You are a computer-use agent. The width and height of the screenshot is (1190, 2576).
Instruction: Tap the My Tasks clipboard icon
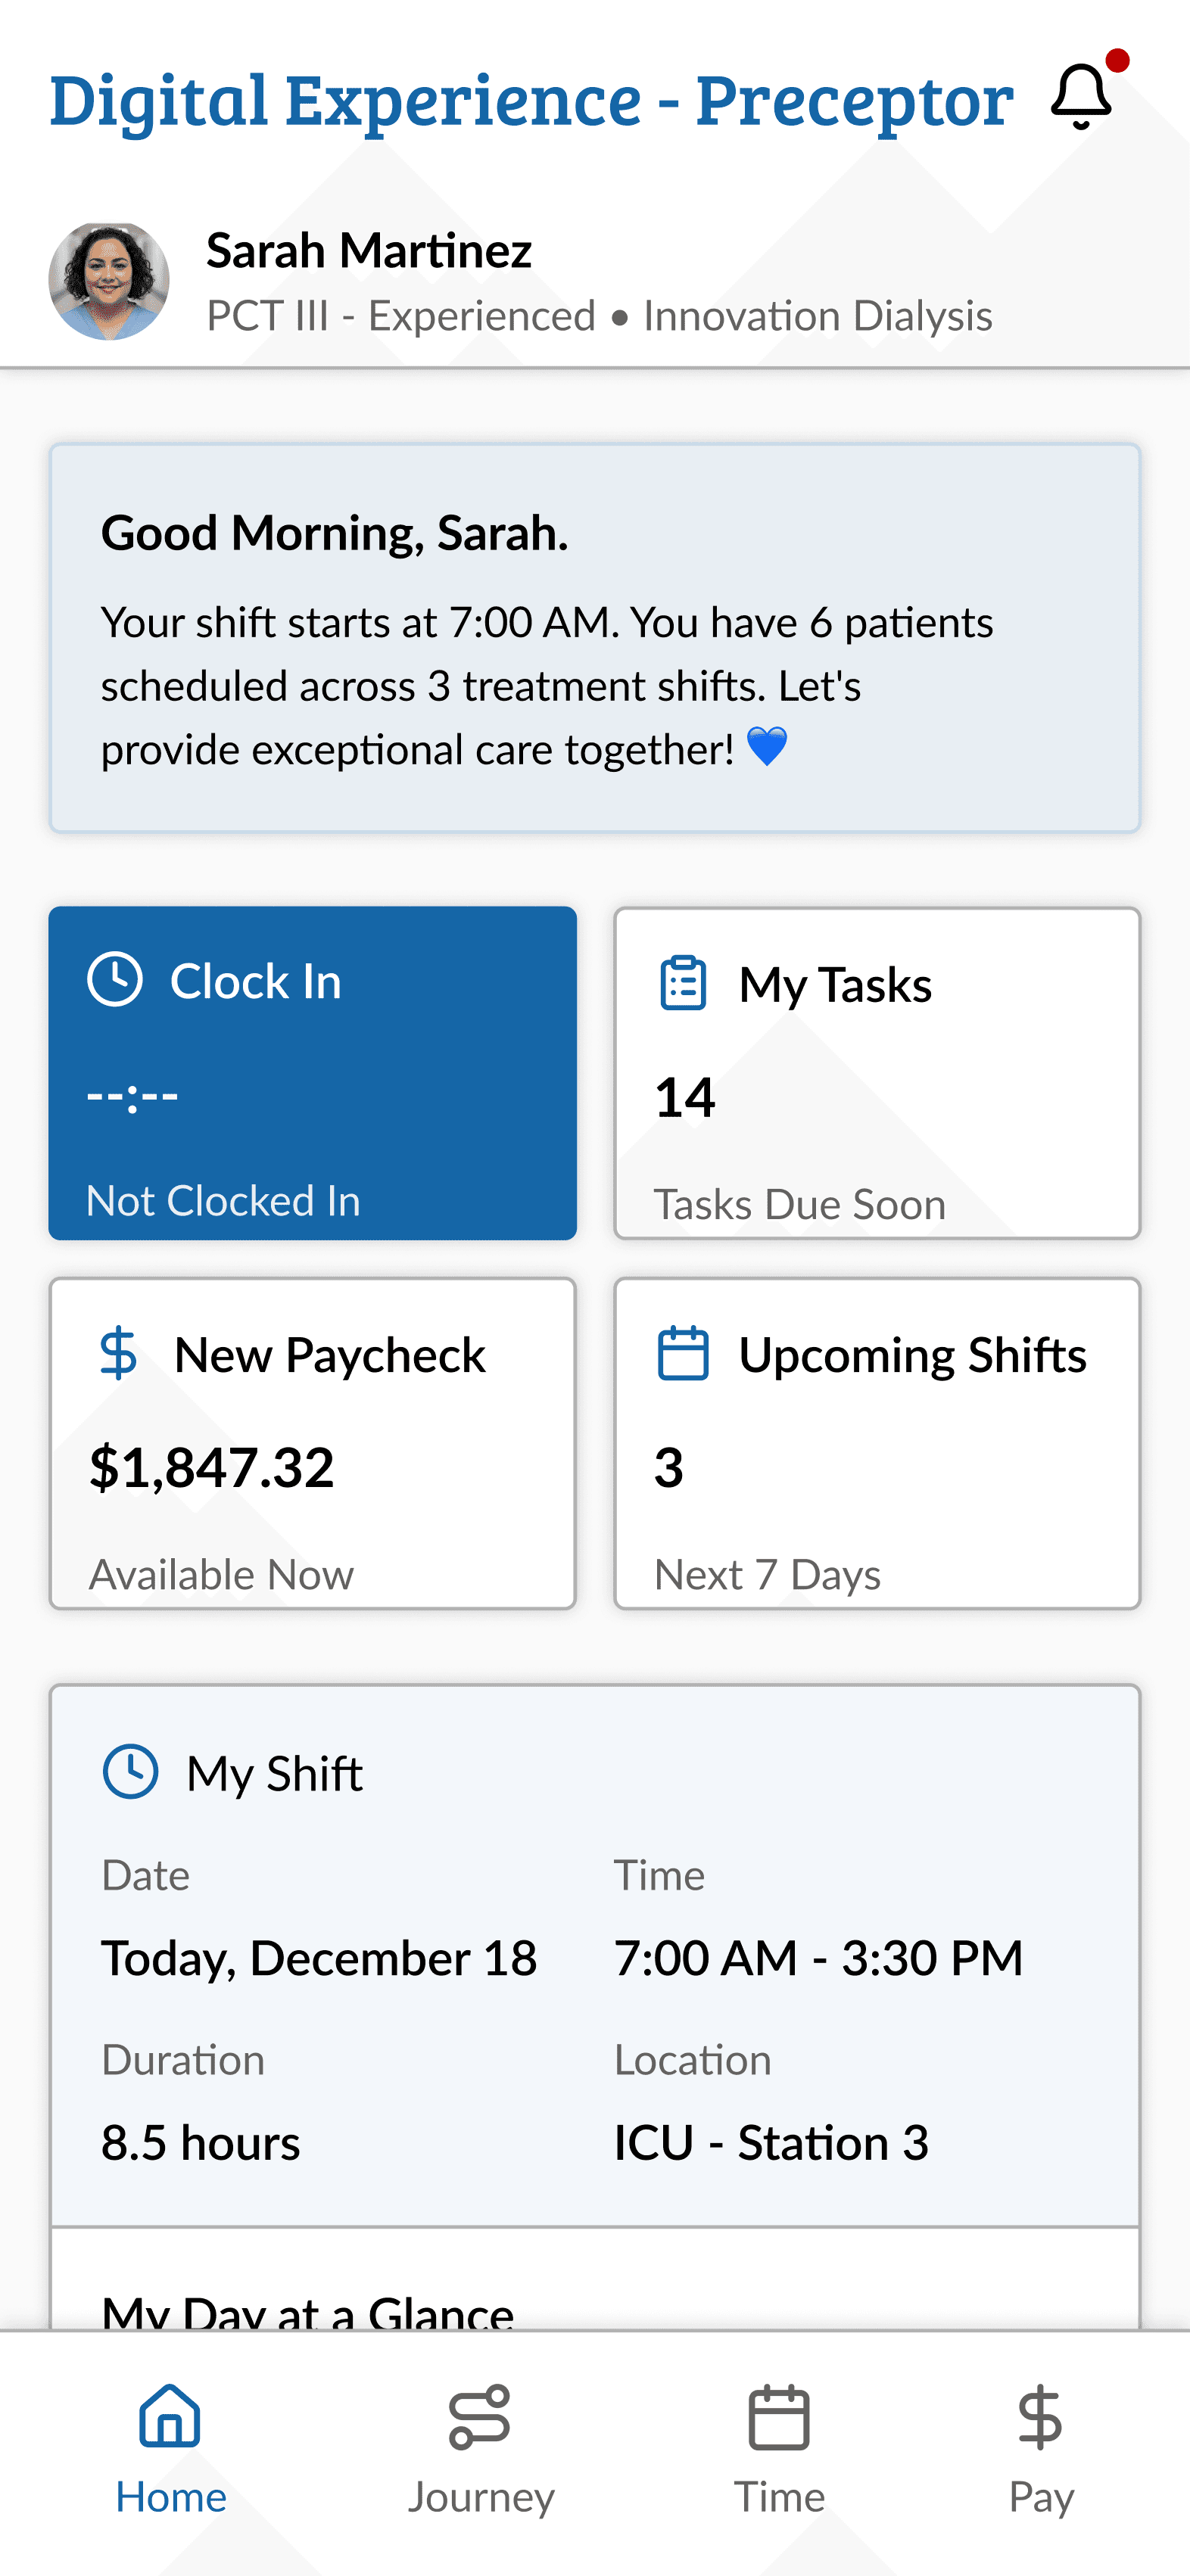click(683, 984)
